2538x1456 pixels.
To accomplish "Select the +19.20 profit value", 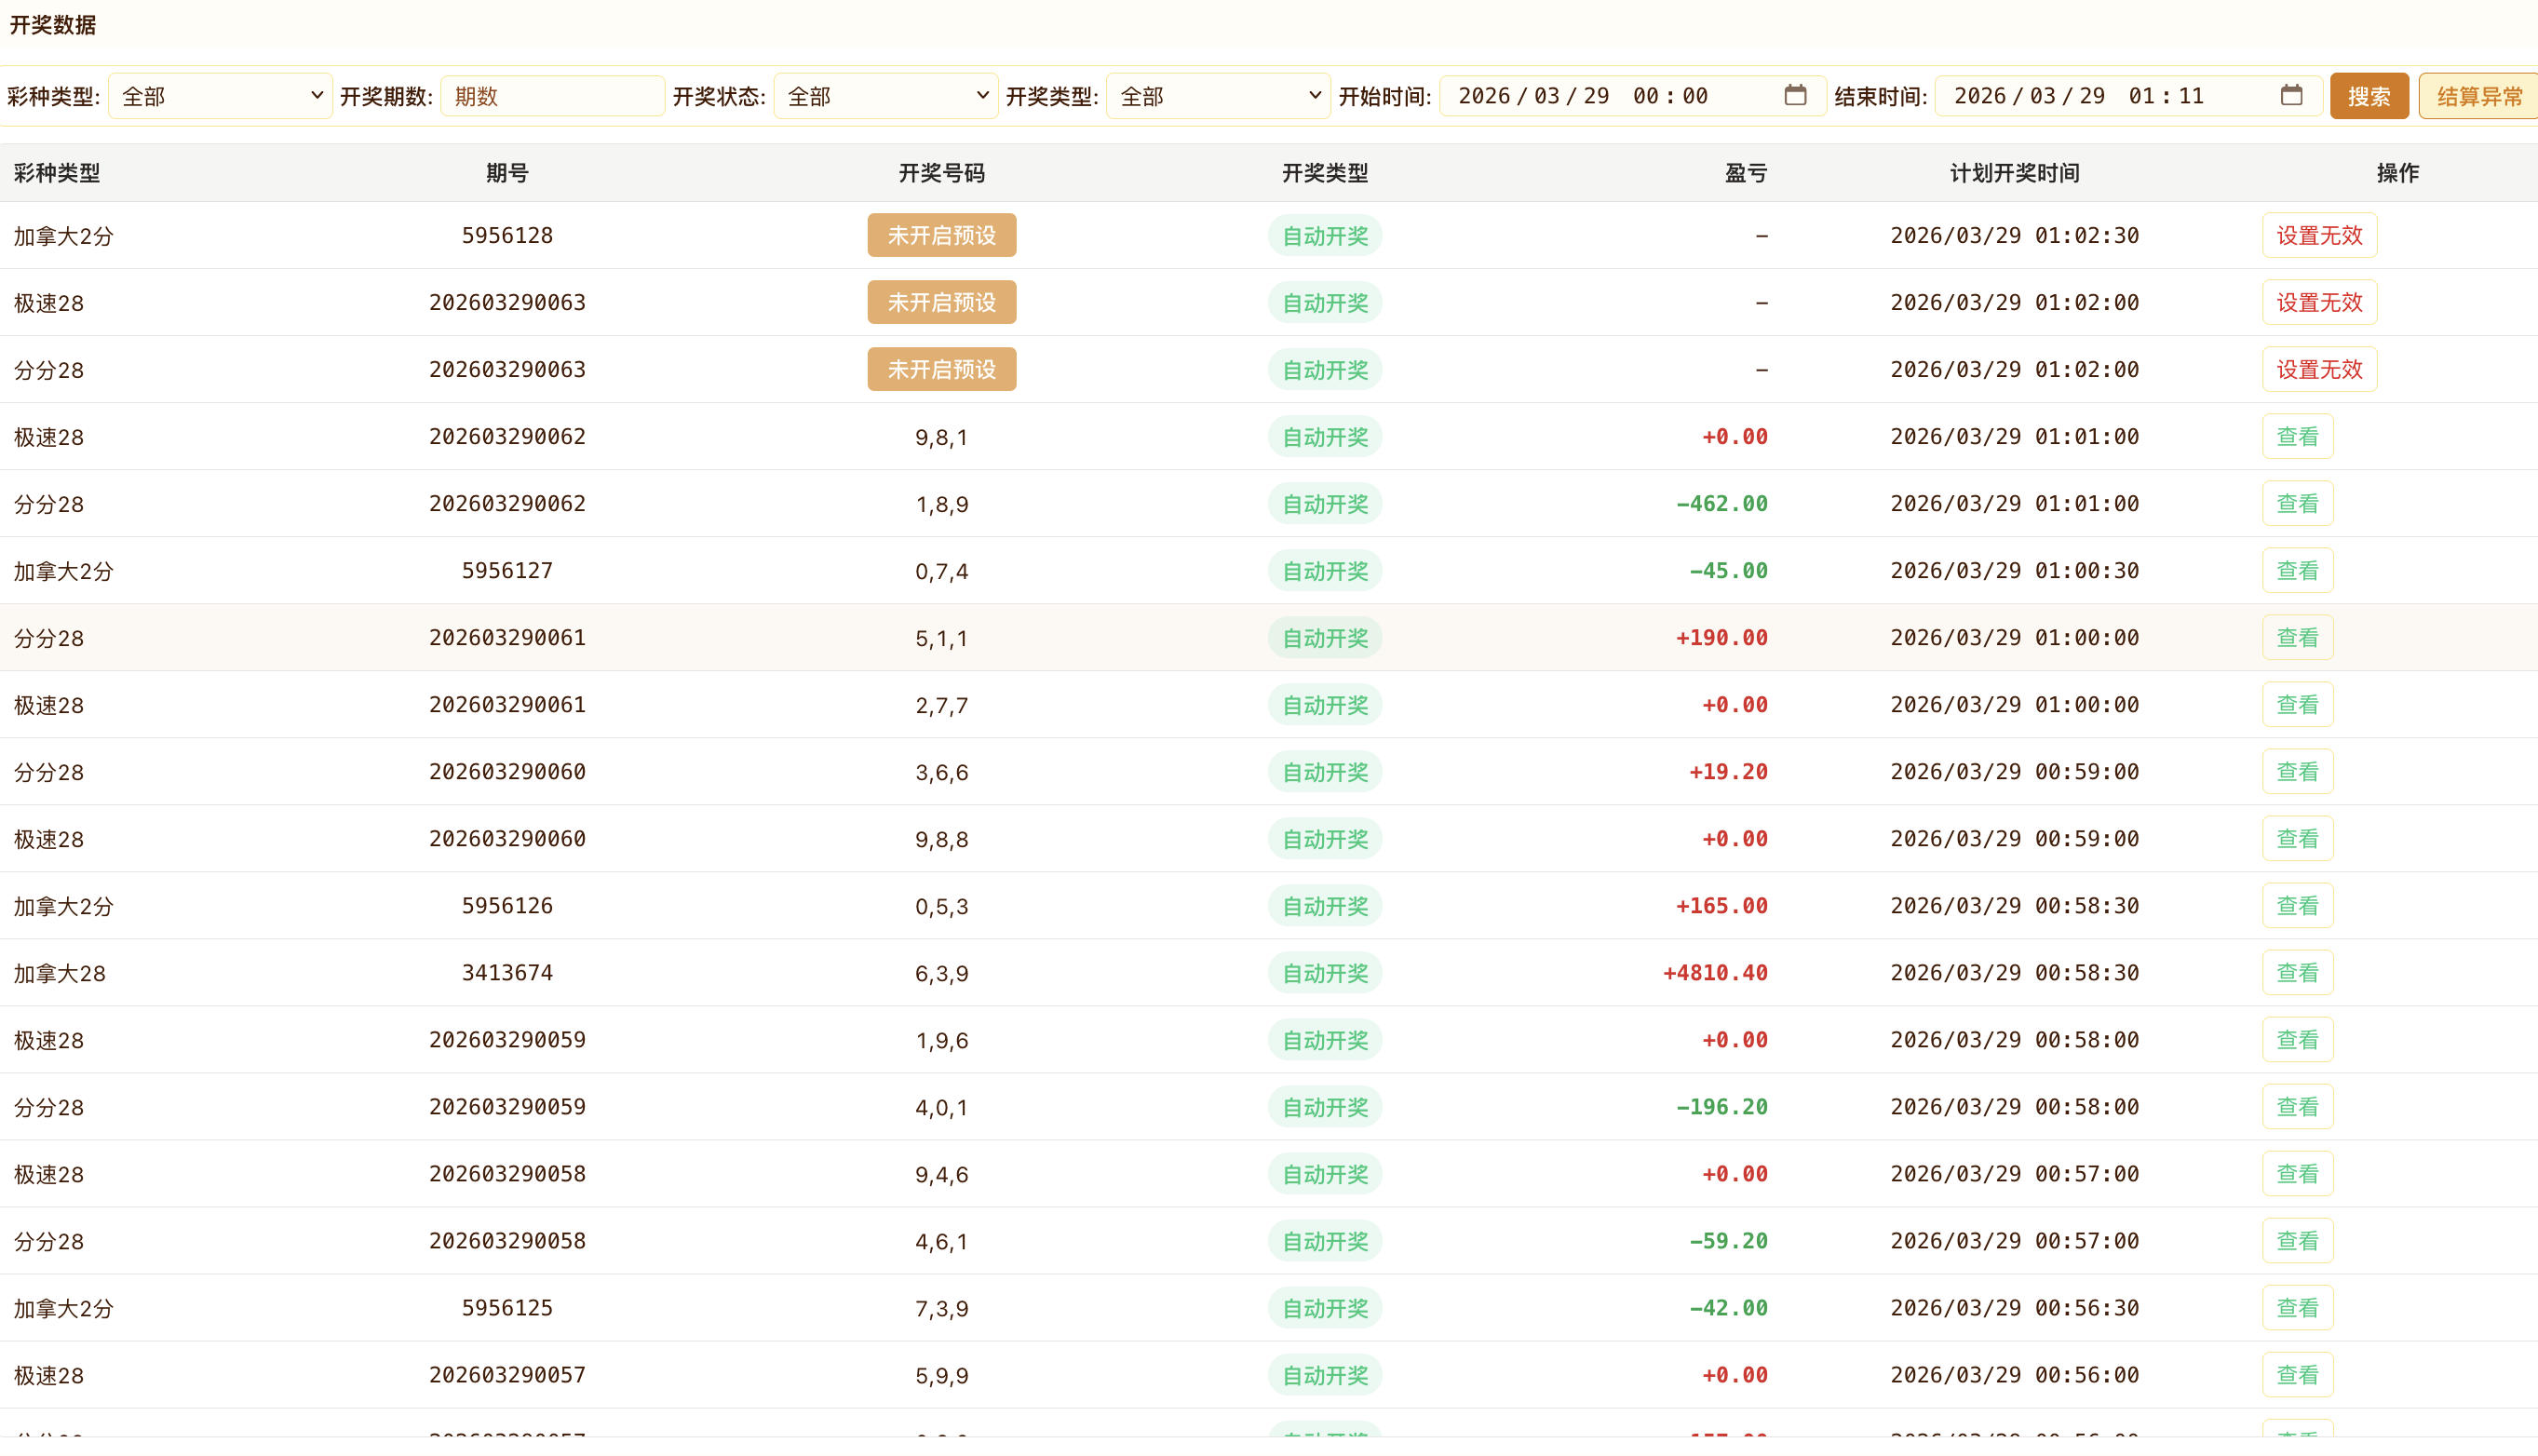I will [x=1728, y=771].
